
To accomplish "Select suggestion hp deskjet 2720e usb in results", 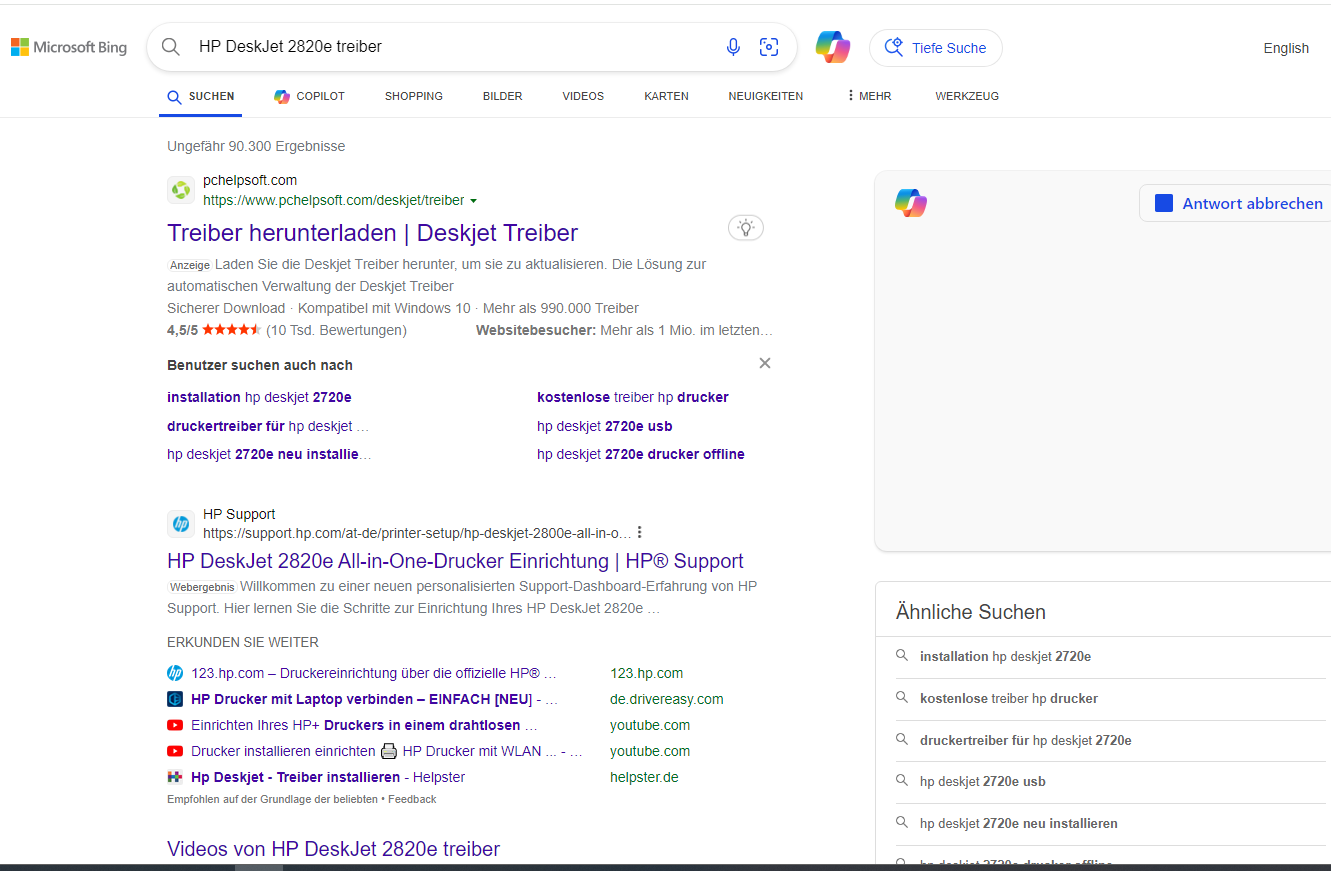I will click(604, 426).
